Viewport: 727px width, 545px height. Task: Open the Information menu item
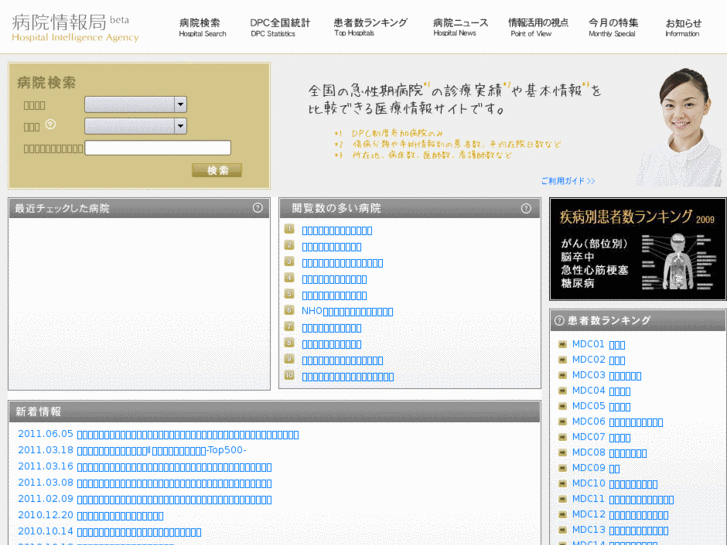683,27
